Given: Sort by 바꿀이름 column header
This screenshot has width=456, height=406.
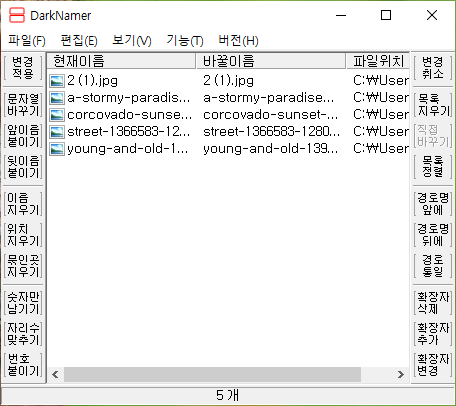Looking at the screenshot, I should coord(271,61).
